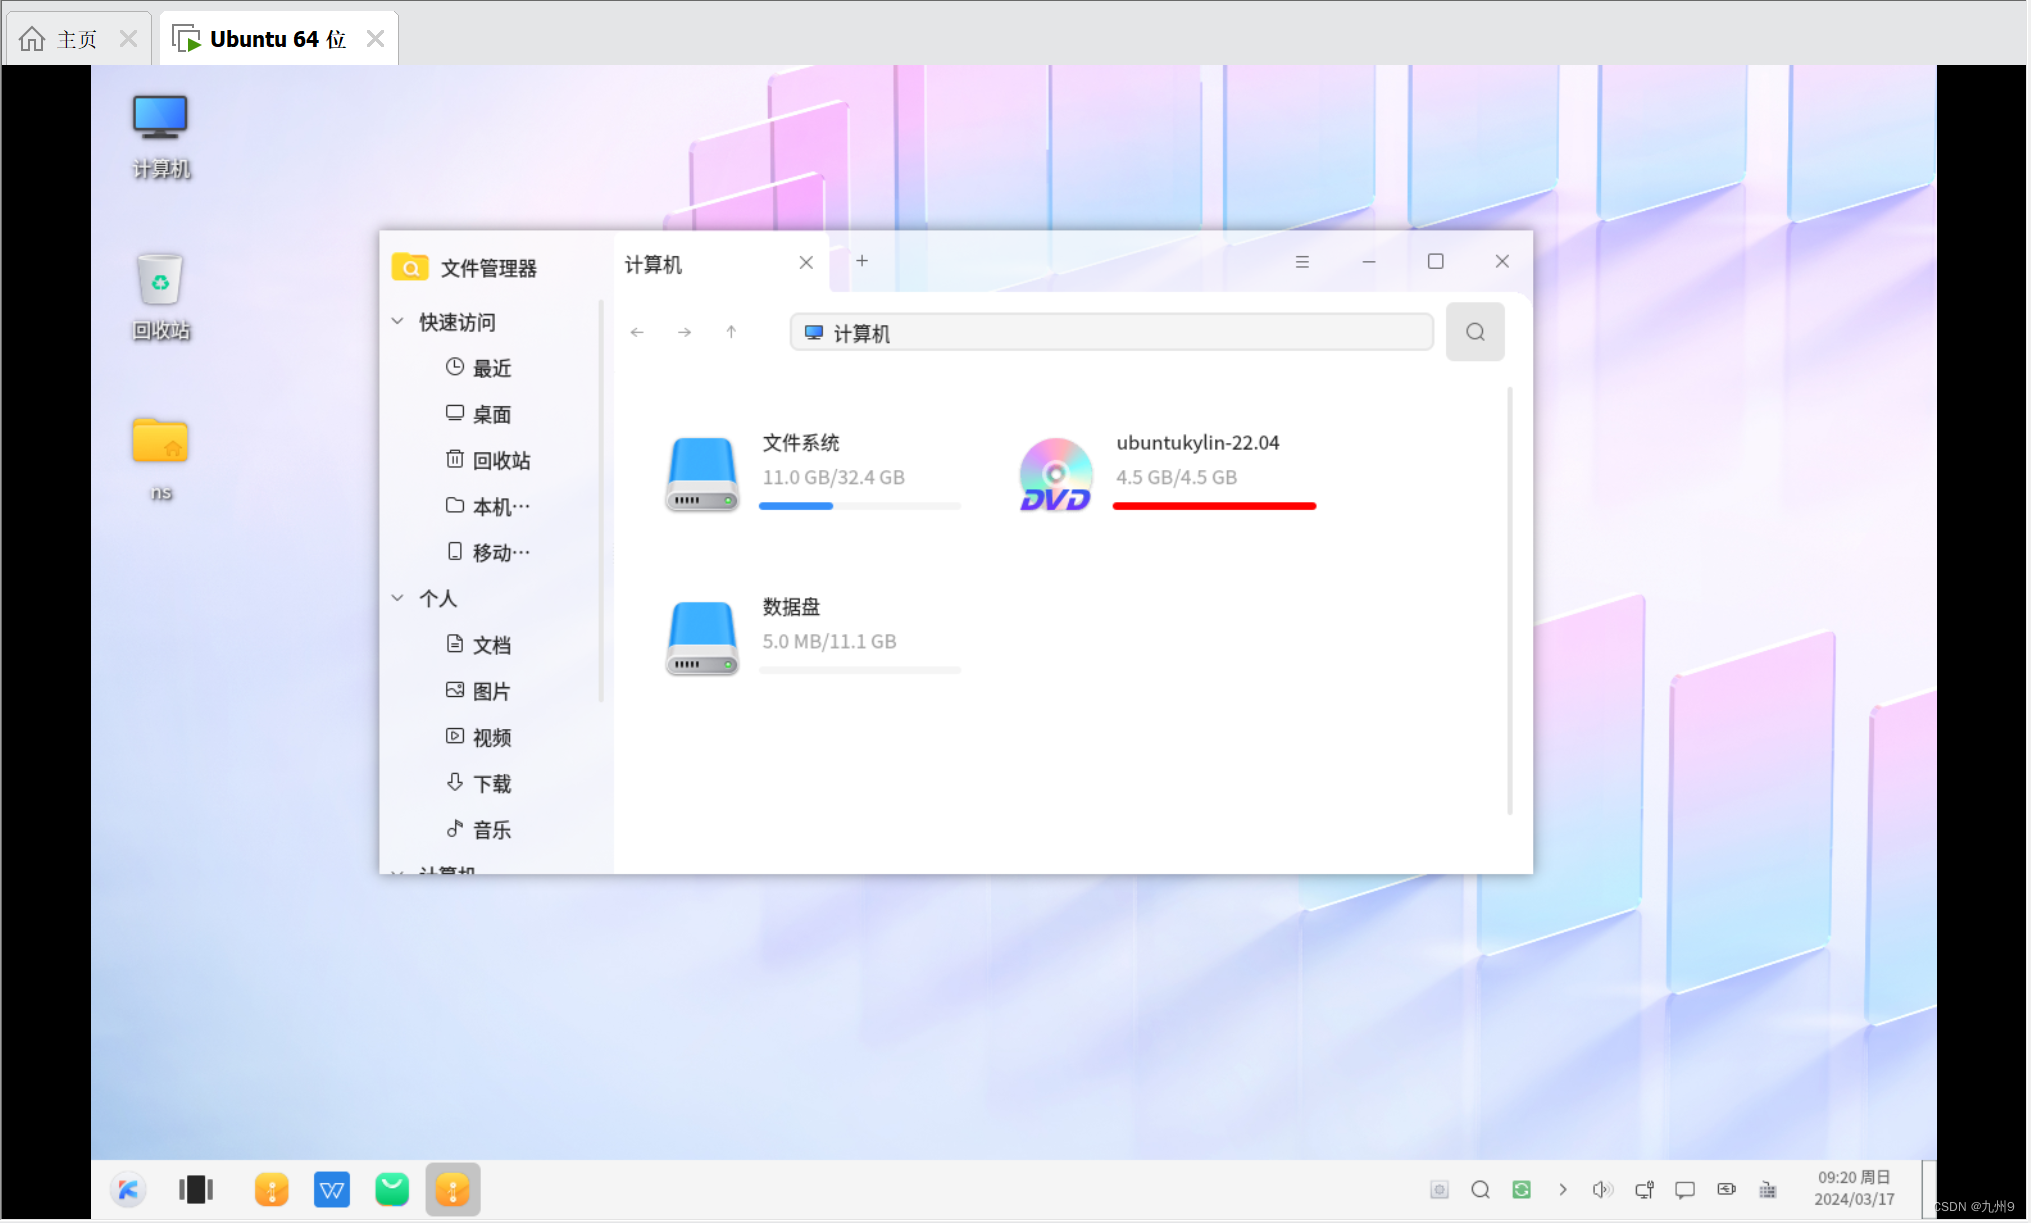2031x1223 pixels.
Task: Open WPS Writer from the taskbar
Action: pos(331,1189)
